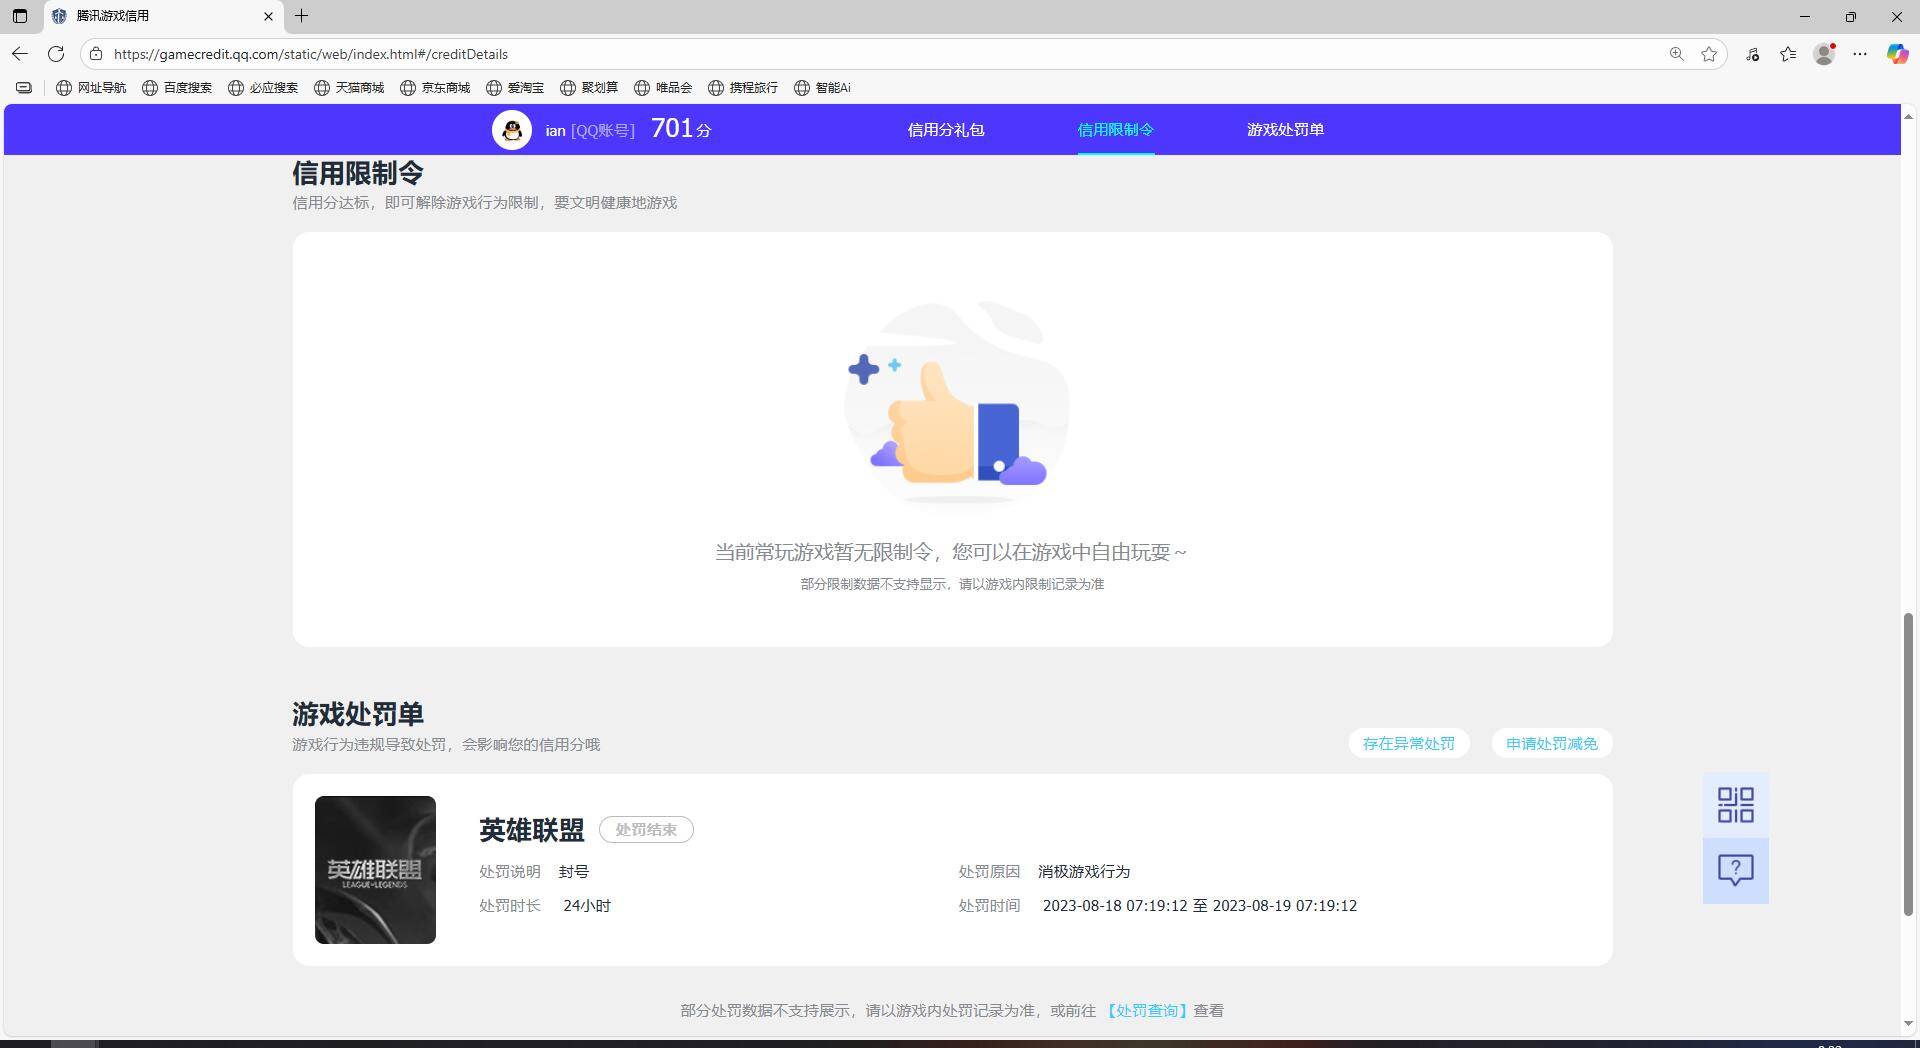Open the browser collections icon

tap(1789, 54)
